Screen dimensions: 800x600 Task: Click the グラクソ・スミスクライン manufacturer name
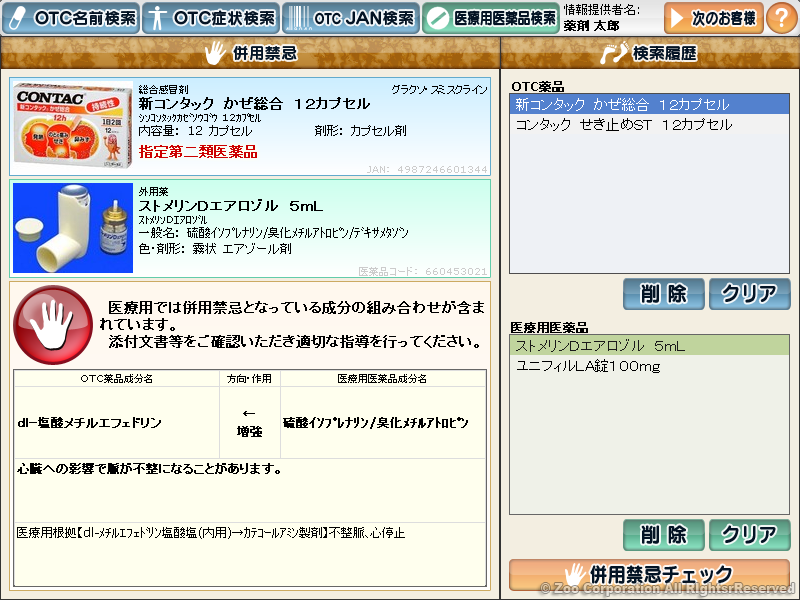tap(439, 90)
